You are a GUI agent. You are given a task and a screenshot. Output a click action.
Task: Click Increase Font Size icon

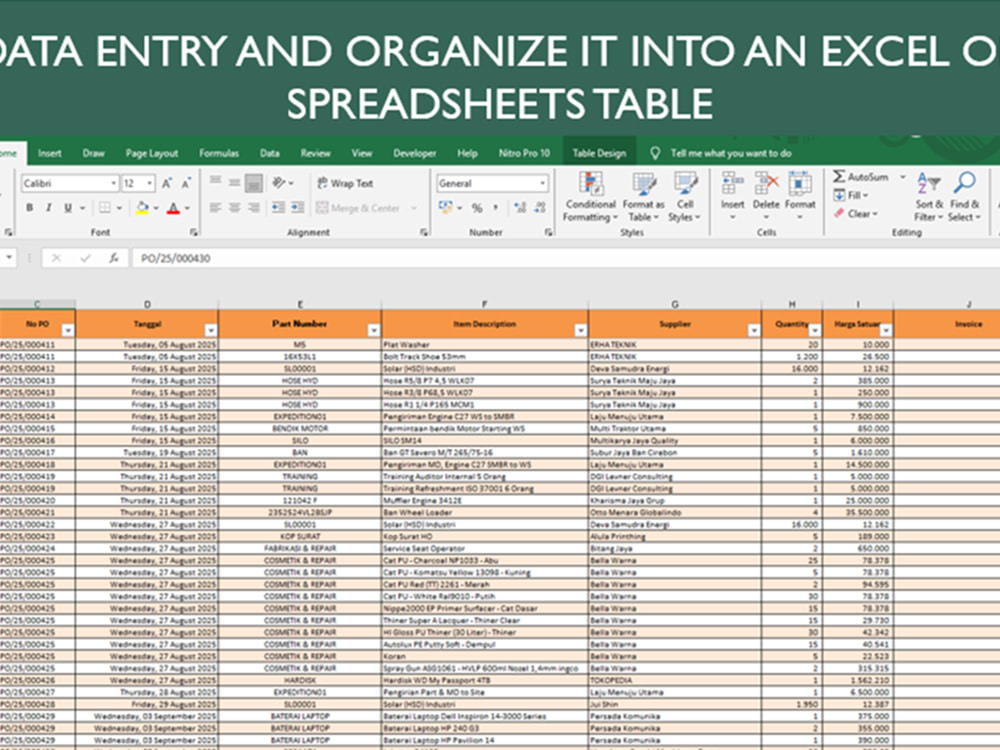[166, 184]
